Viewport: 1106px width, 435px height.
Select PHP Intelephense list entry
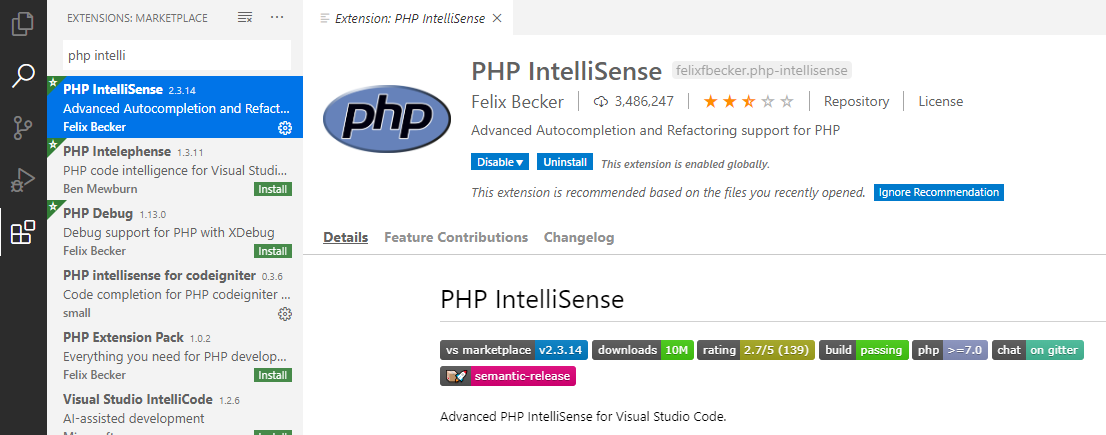[x=175, y=169]
